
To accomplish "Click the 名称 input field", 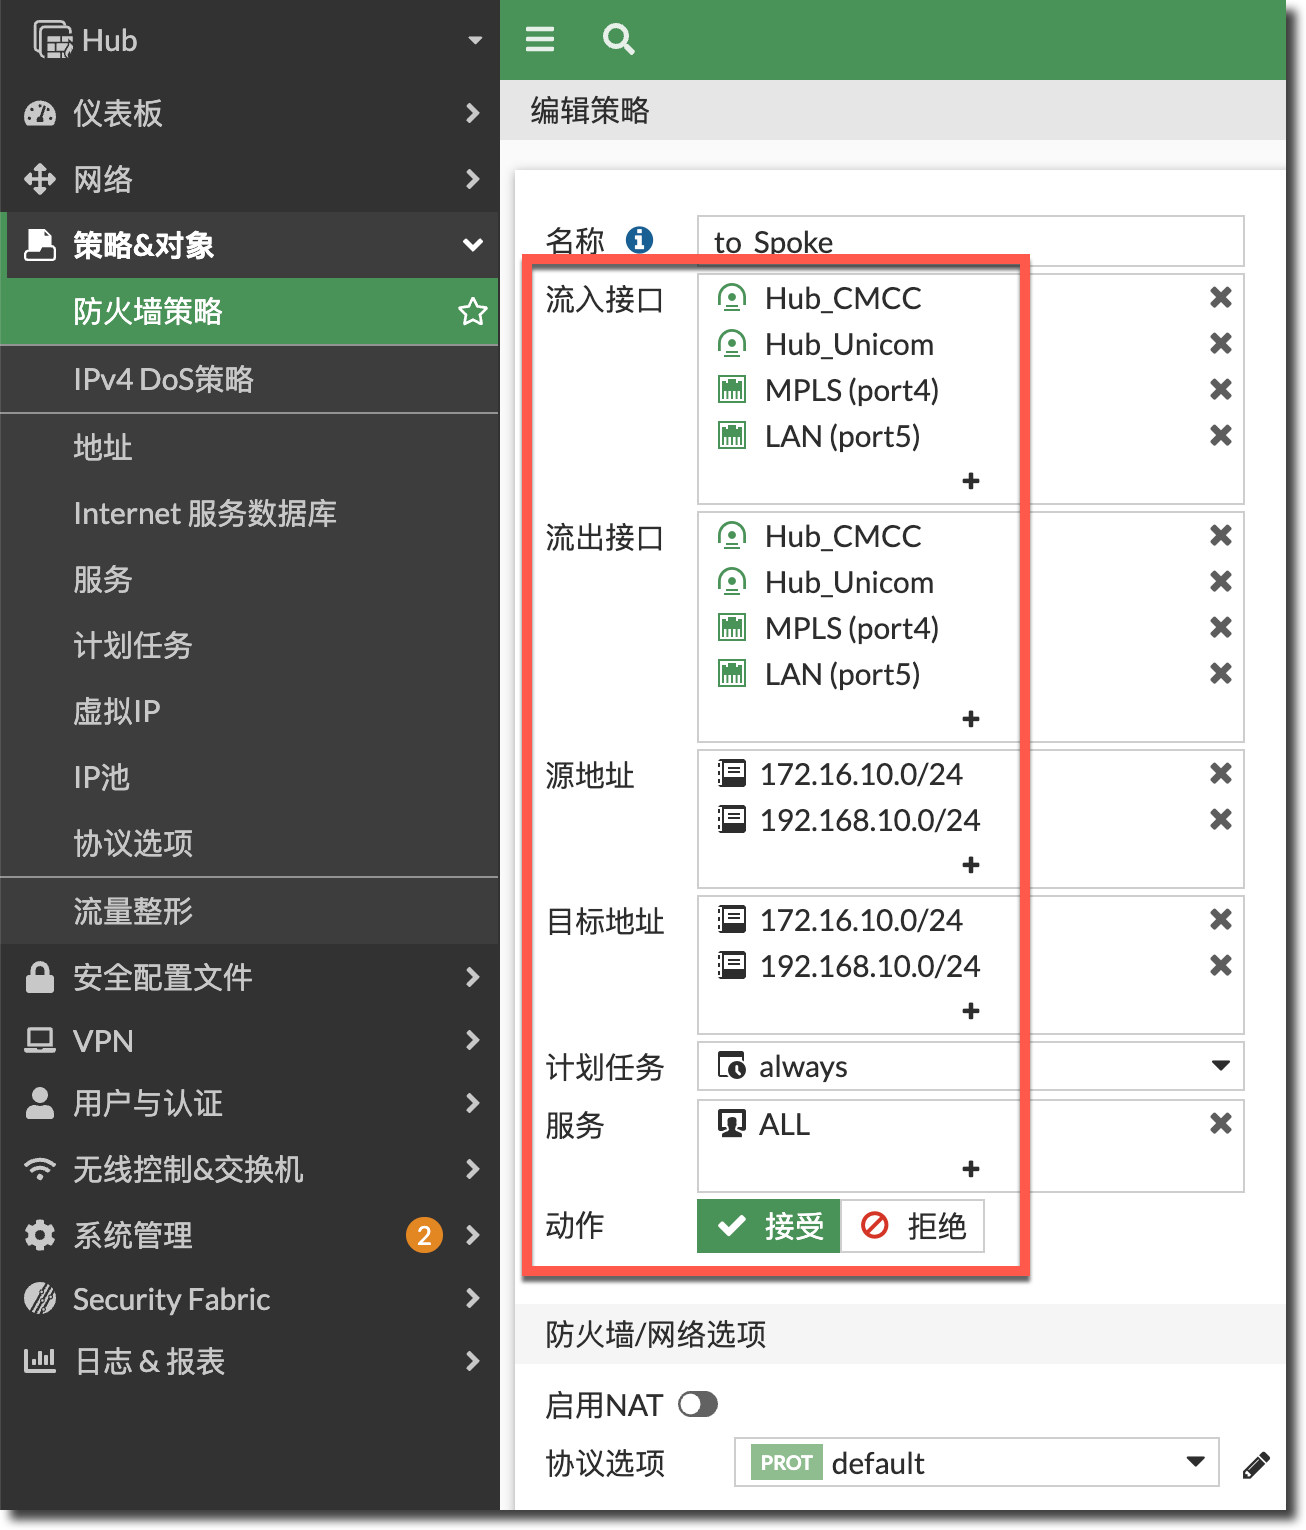I will (970, 241).
